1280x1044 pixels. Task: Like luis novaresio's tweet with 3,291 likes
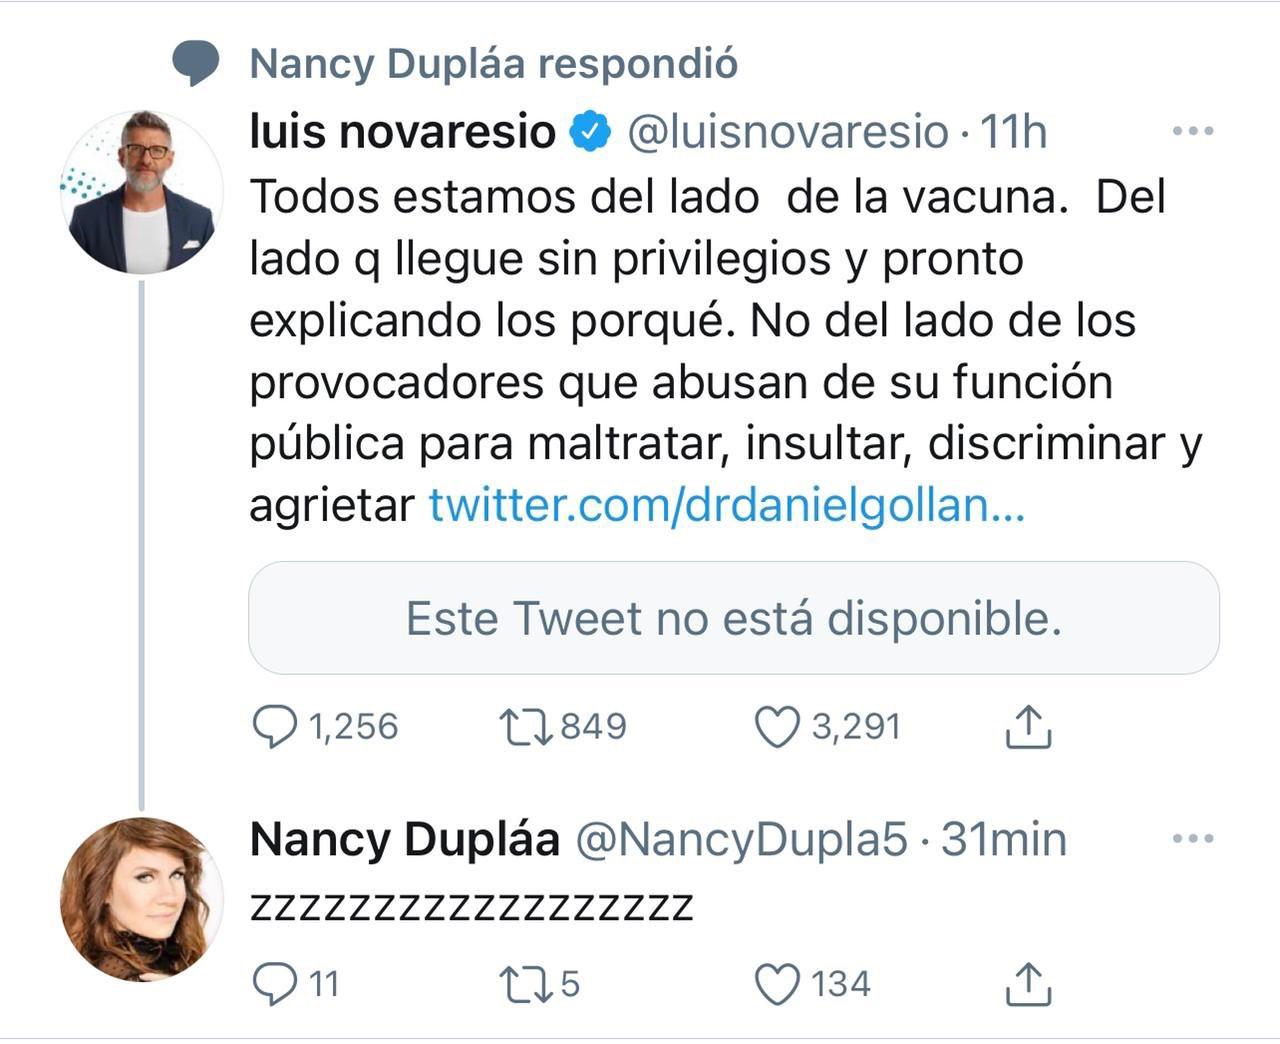point(779,727)
